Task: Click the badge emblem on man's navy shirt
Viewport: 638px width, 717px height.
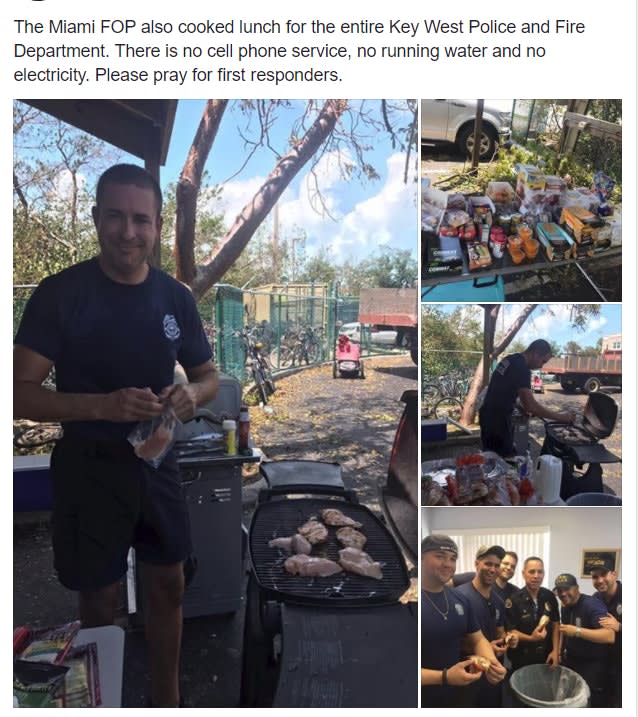Action: click(x=172, y=327)
